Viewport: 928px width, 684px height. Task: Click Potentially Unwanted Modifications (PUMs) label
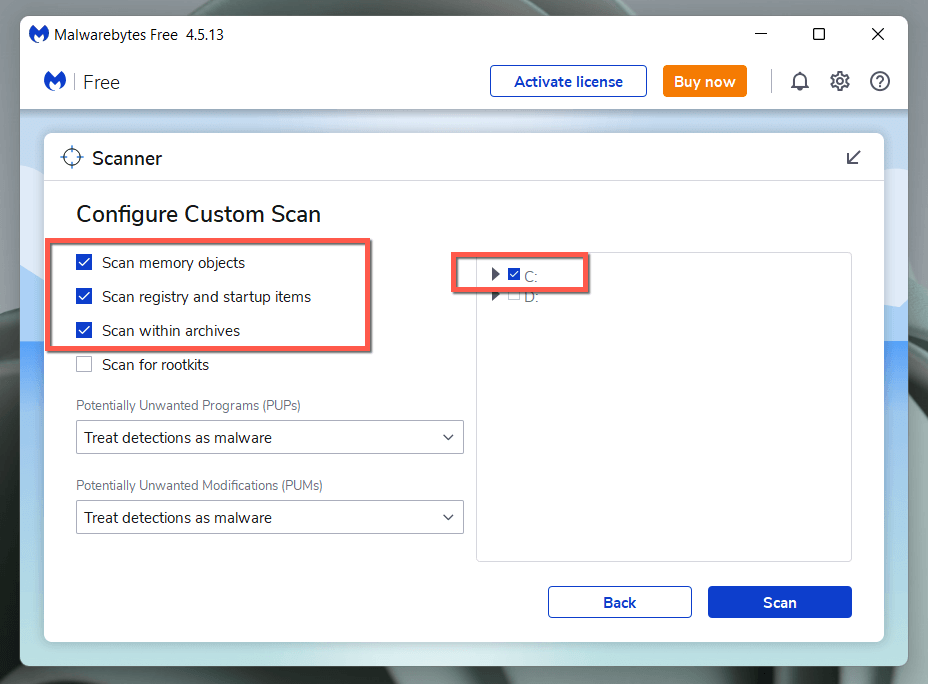tap(199, 485)
